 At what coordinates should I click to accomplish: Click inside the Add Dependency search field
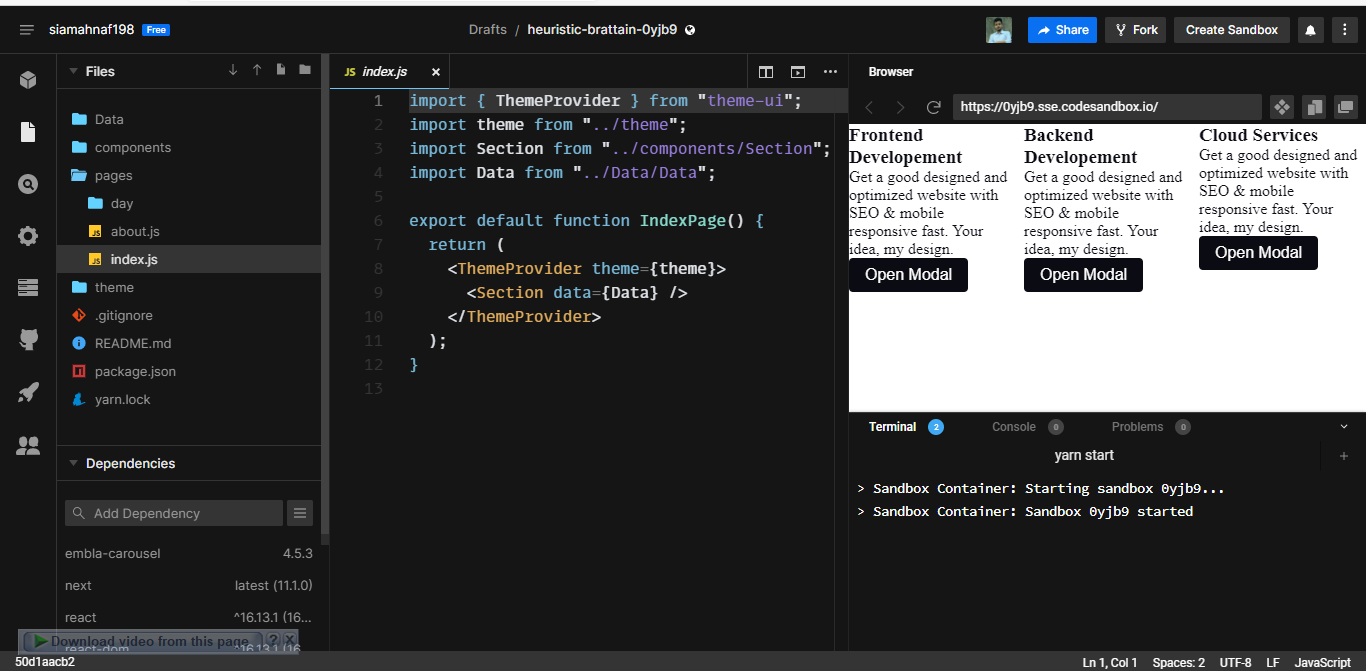click(x=173, y=512)
